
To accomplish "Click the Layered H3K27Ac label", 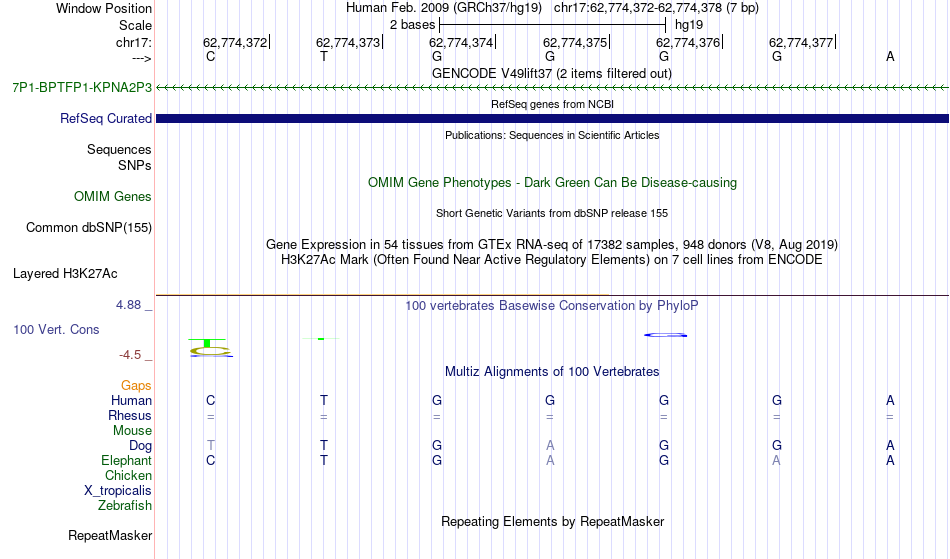I will [x=65, y=273].
